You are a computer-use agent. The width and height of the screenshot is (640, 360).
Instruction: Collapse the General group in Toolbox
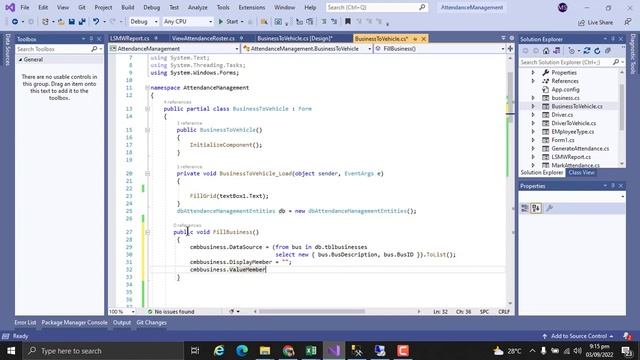tap(20, 60)
